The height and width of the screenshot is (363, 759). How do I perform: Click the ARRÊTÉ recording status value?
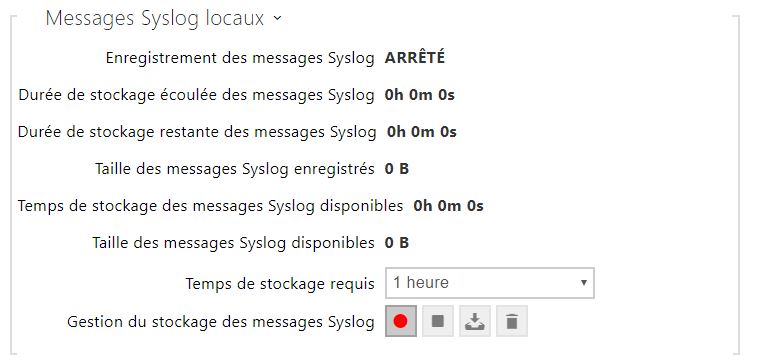[414, 58]
